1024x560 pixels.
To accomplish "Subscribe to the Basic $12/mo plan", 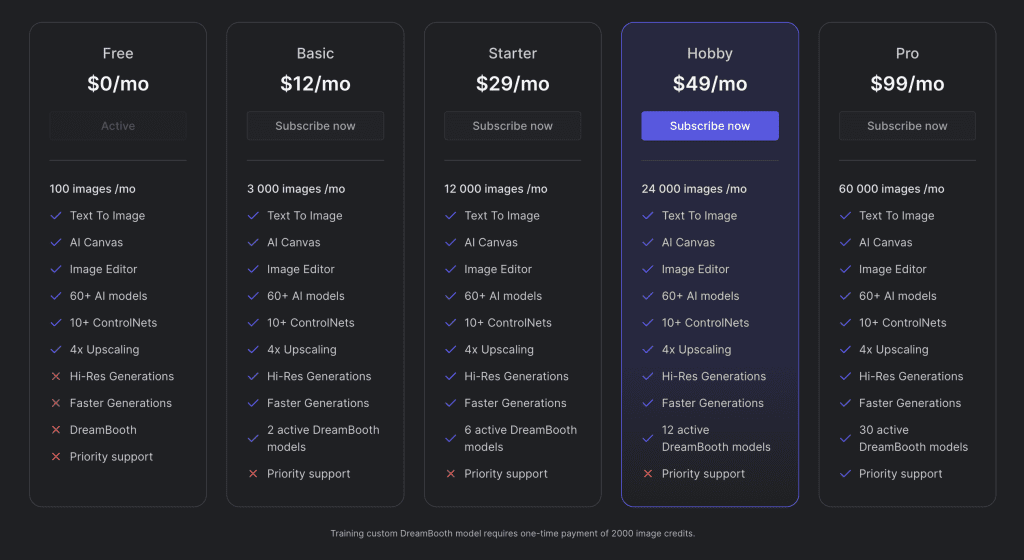I will tap(315, 126).
